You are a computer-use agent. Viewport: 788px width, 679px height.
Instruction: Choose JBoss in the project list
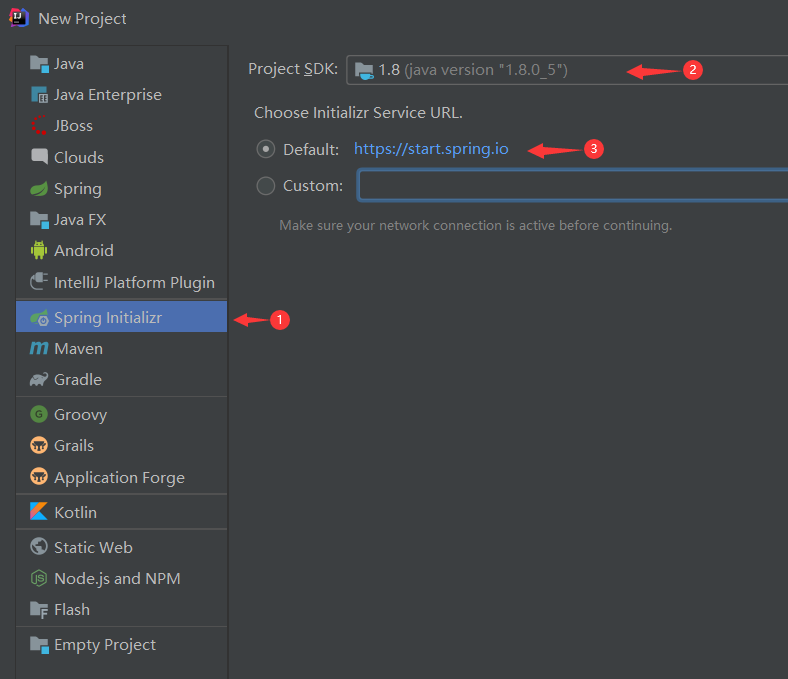[122, 126]
